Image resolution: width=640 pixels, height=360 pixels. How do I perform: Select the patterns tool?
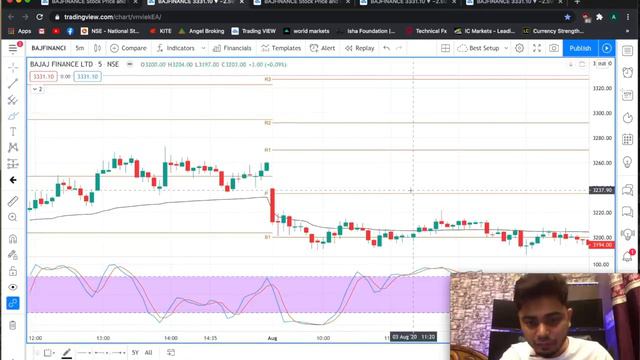click(x=13, y=147)
